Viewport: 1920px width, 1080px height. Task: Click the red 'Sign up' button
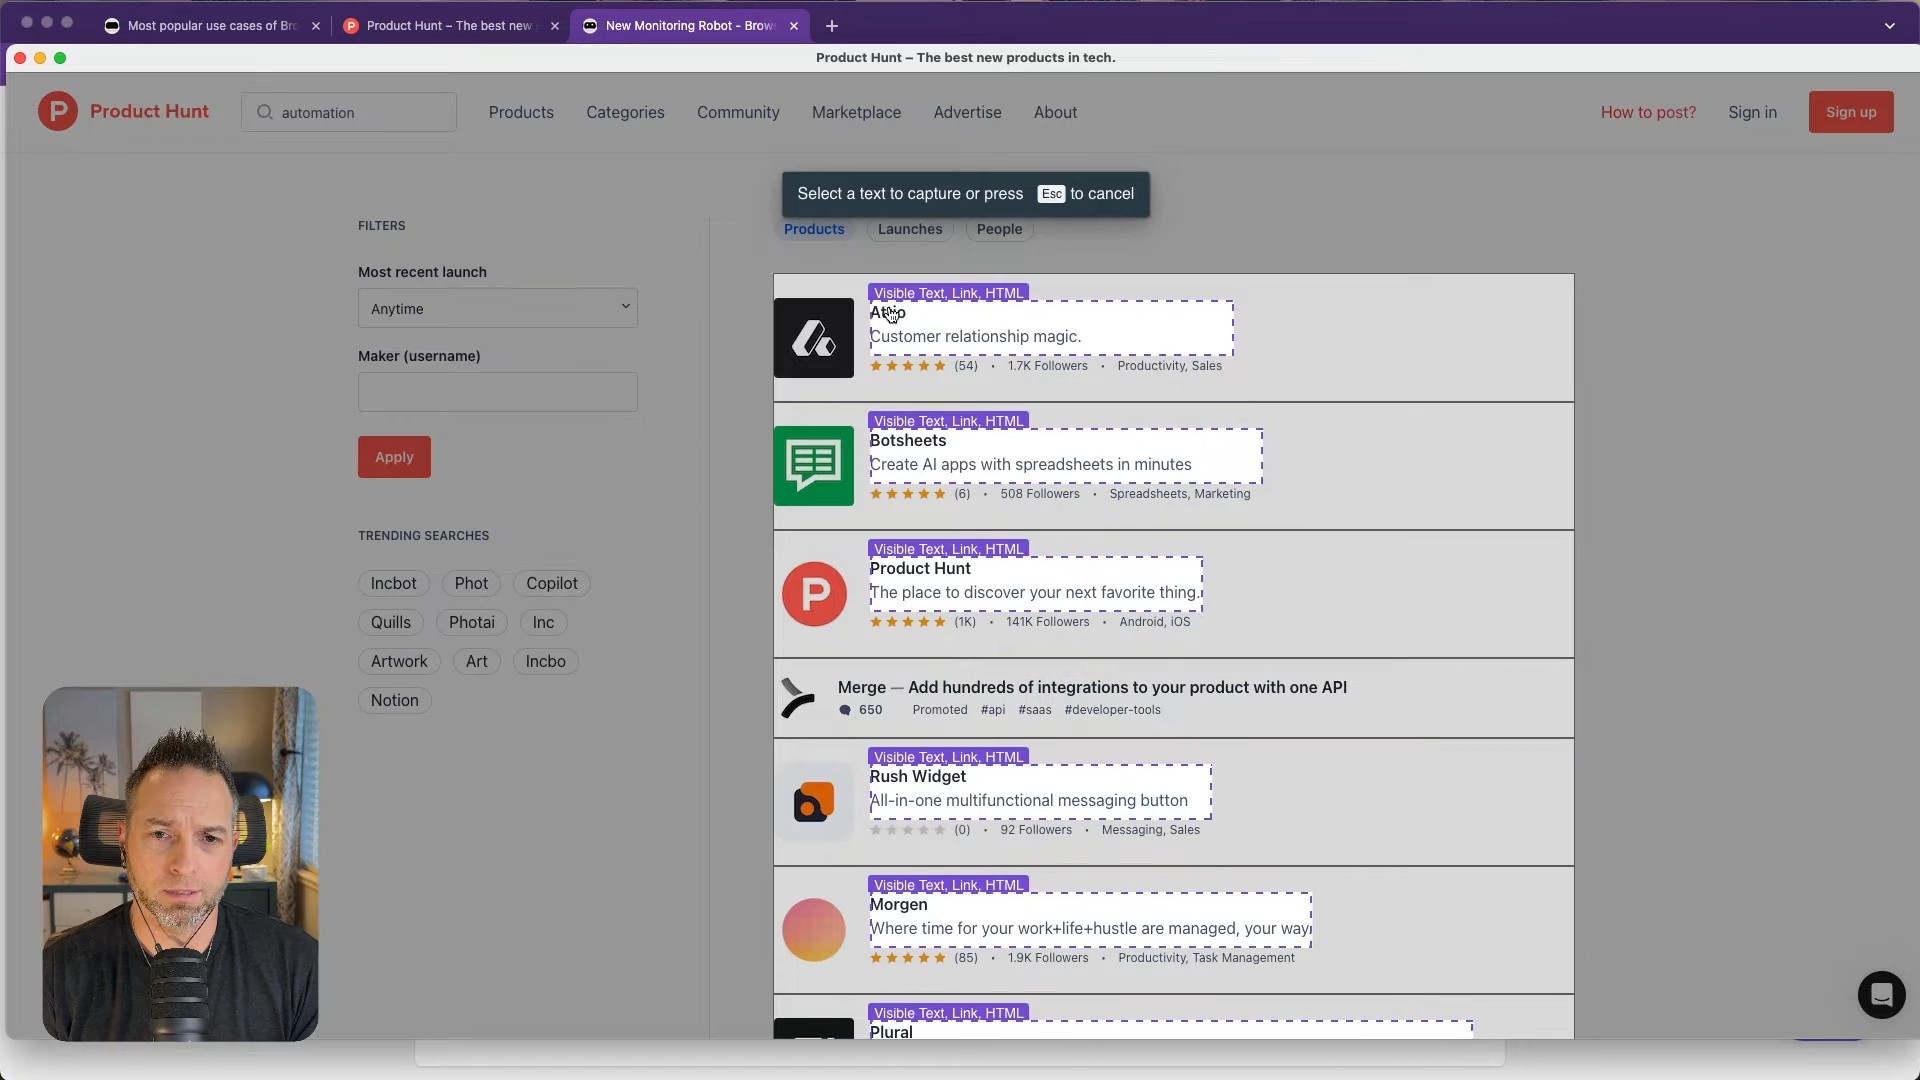click(1851, 112)
